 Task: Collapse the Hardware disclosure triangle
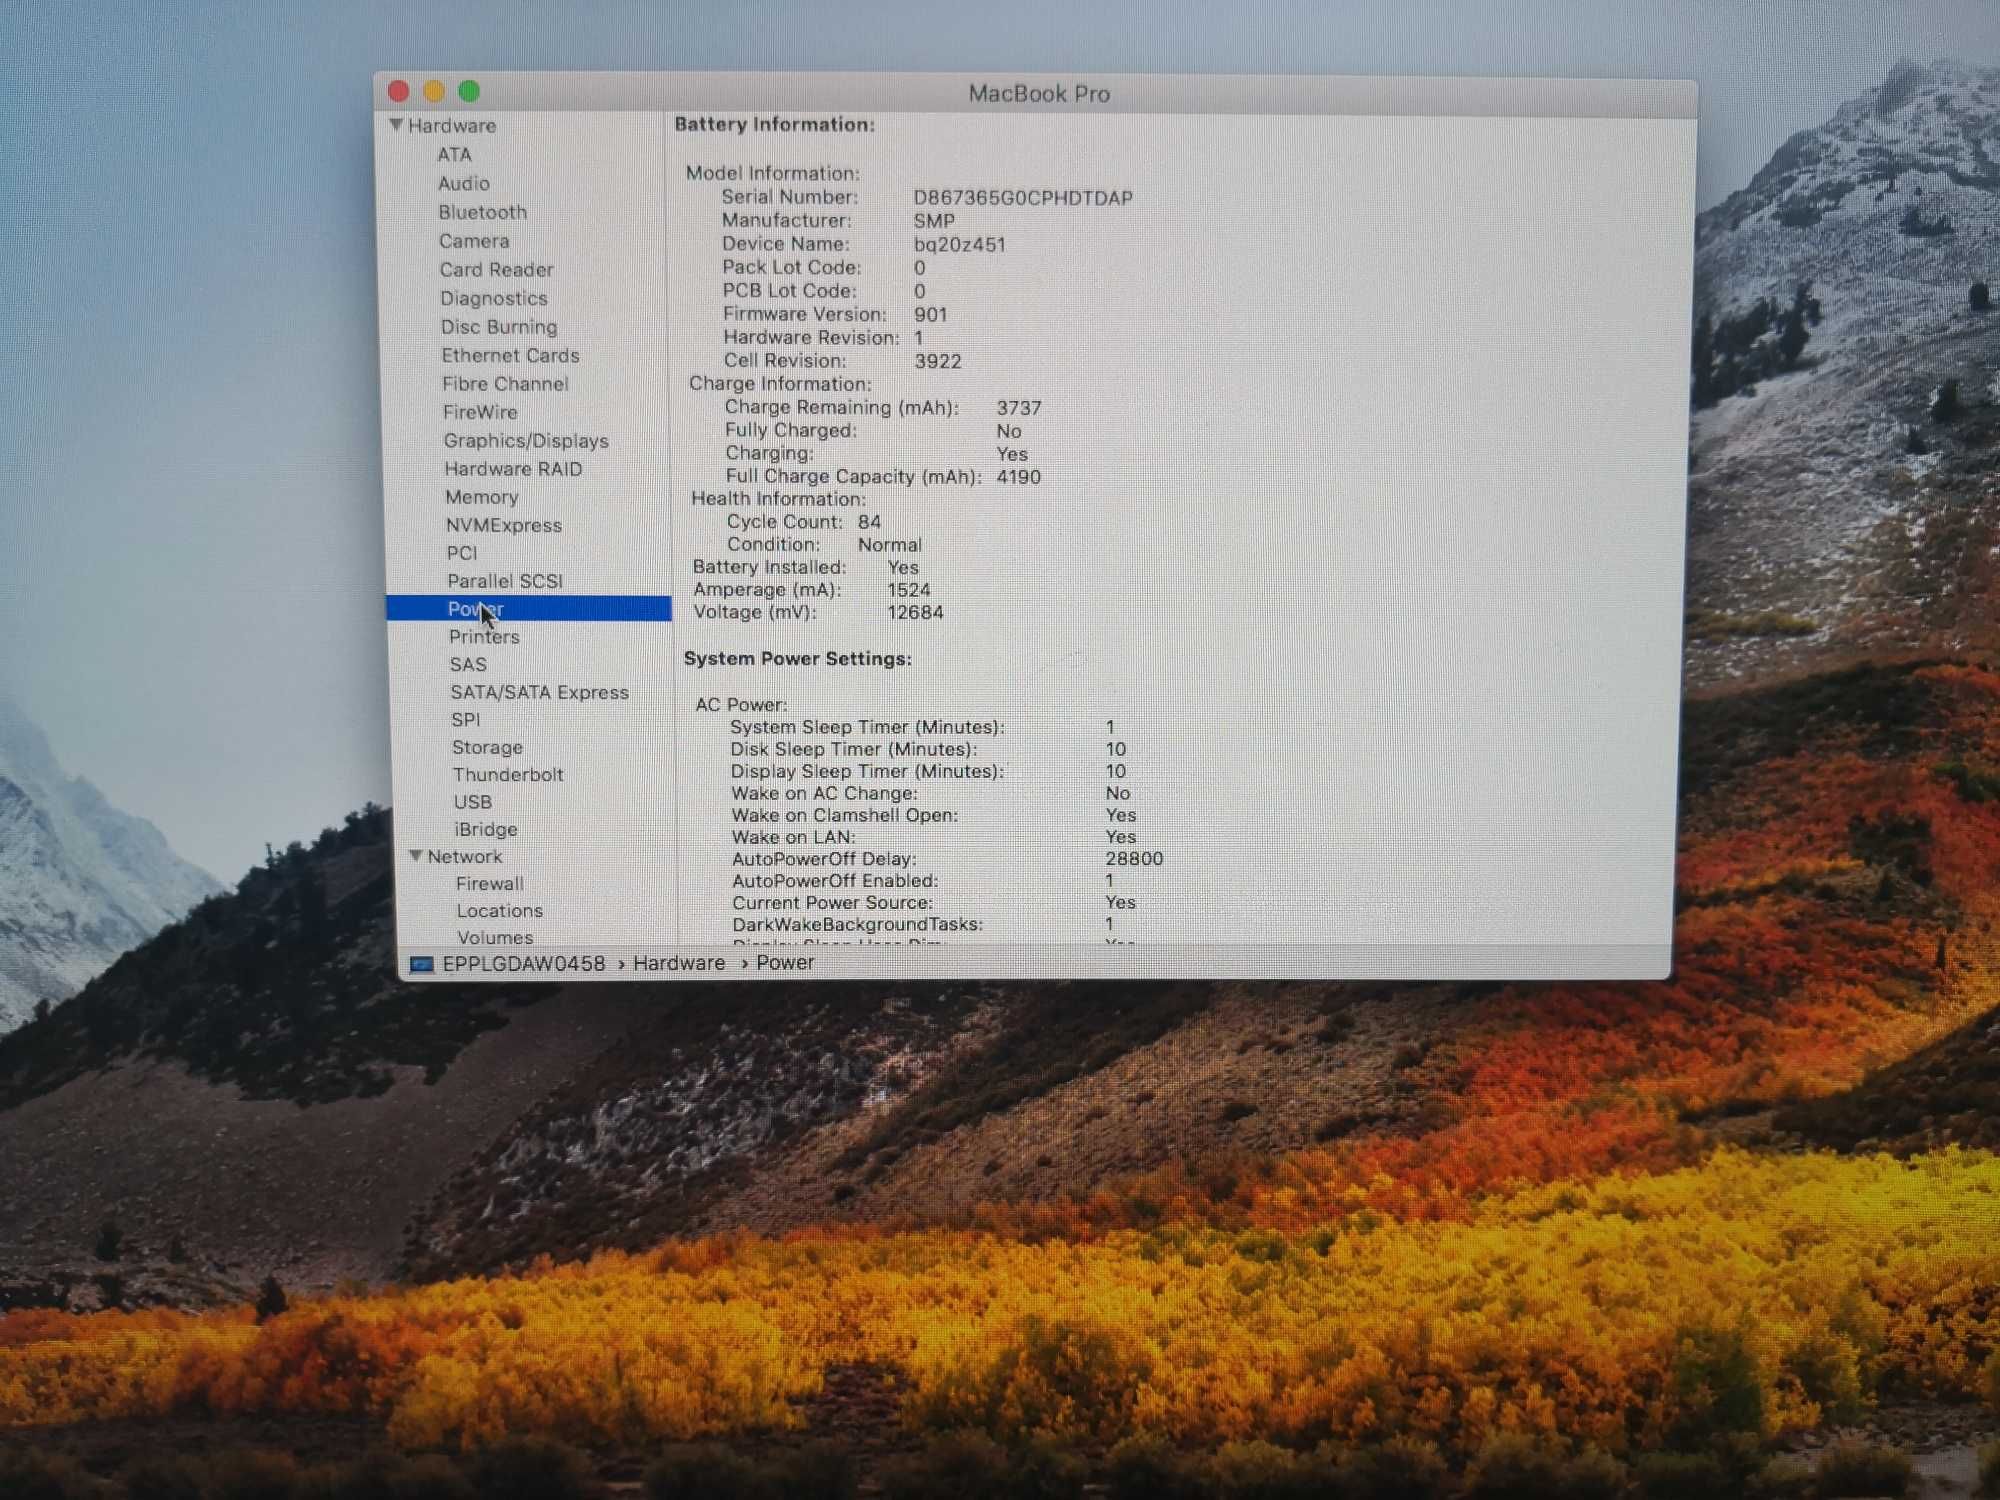click(396, 125)
